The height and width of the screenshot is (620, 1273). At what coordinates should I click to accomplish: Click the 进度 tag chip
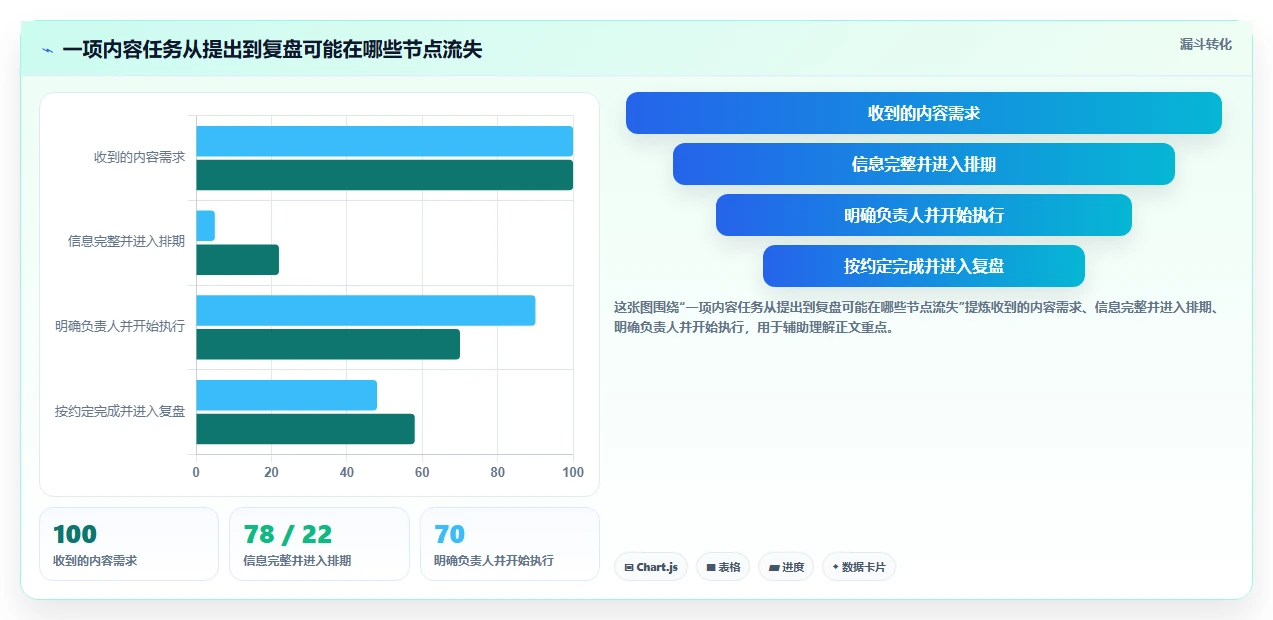click(786, 567)
